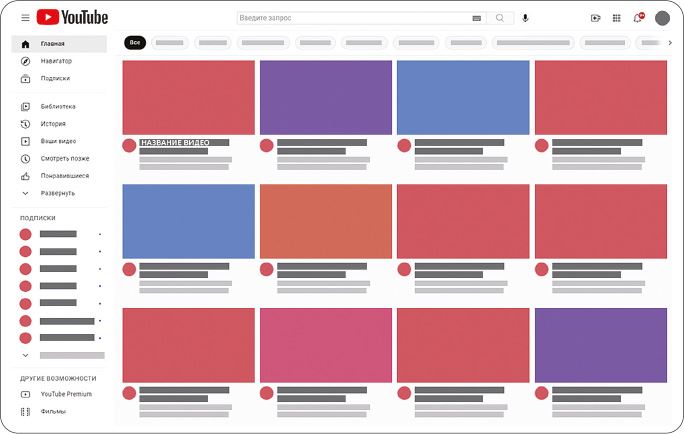Expand the Развернуть section in sidebar
Viewport: 684px width, 434px height.
57,193
